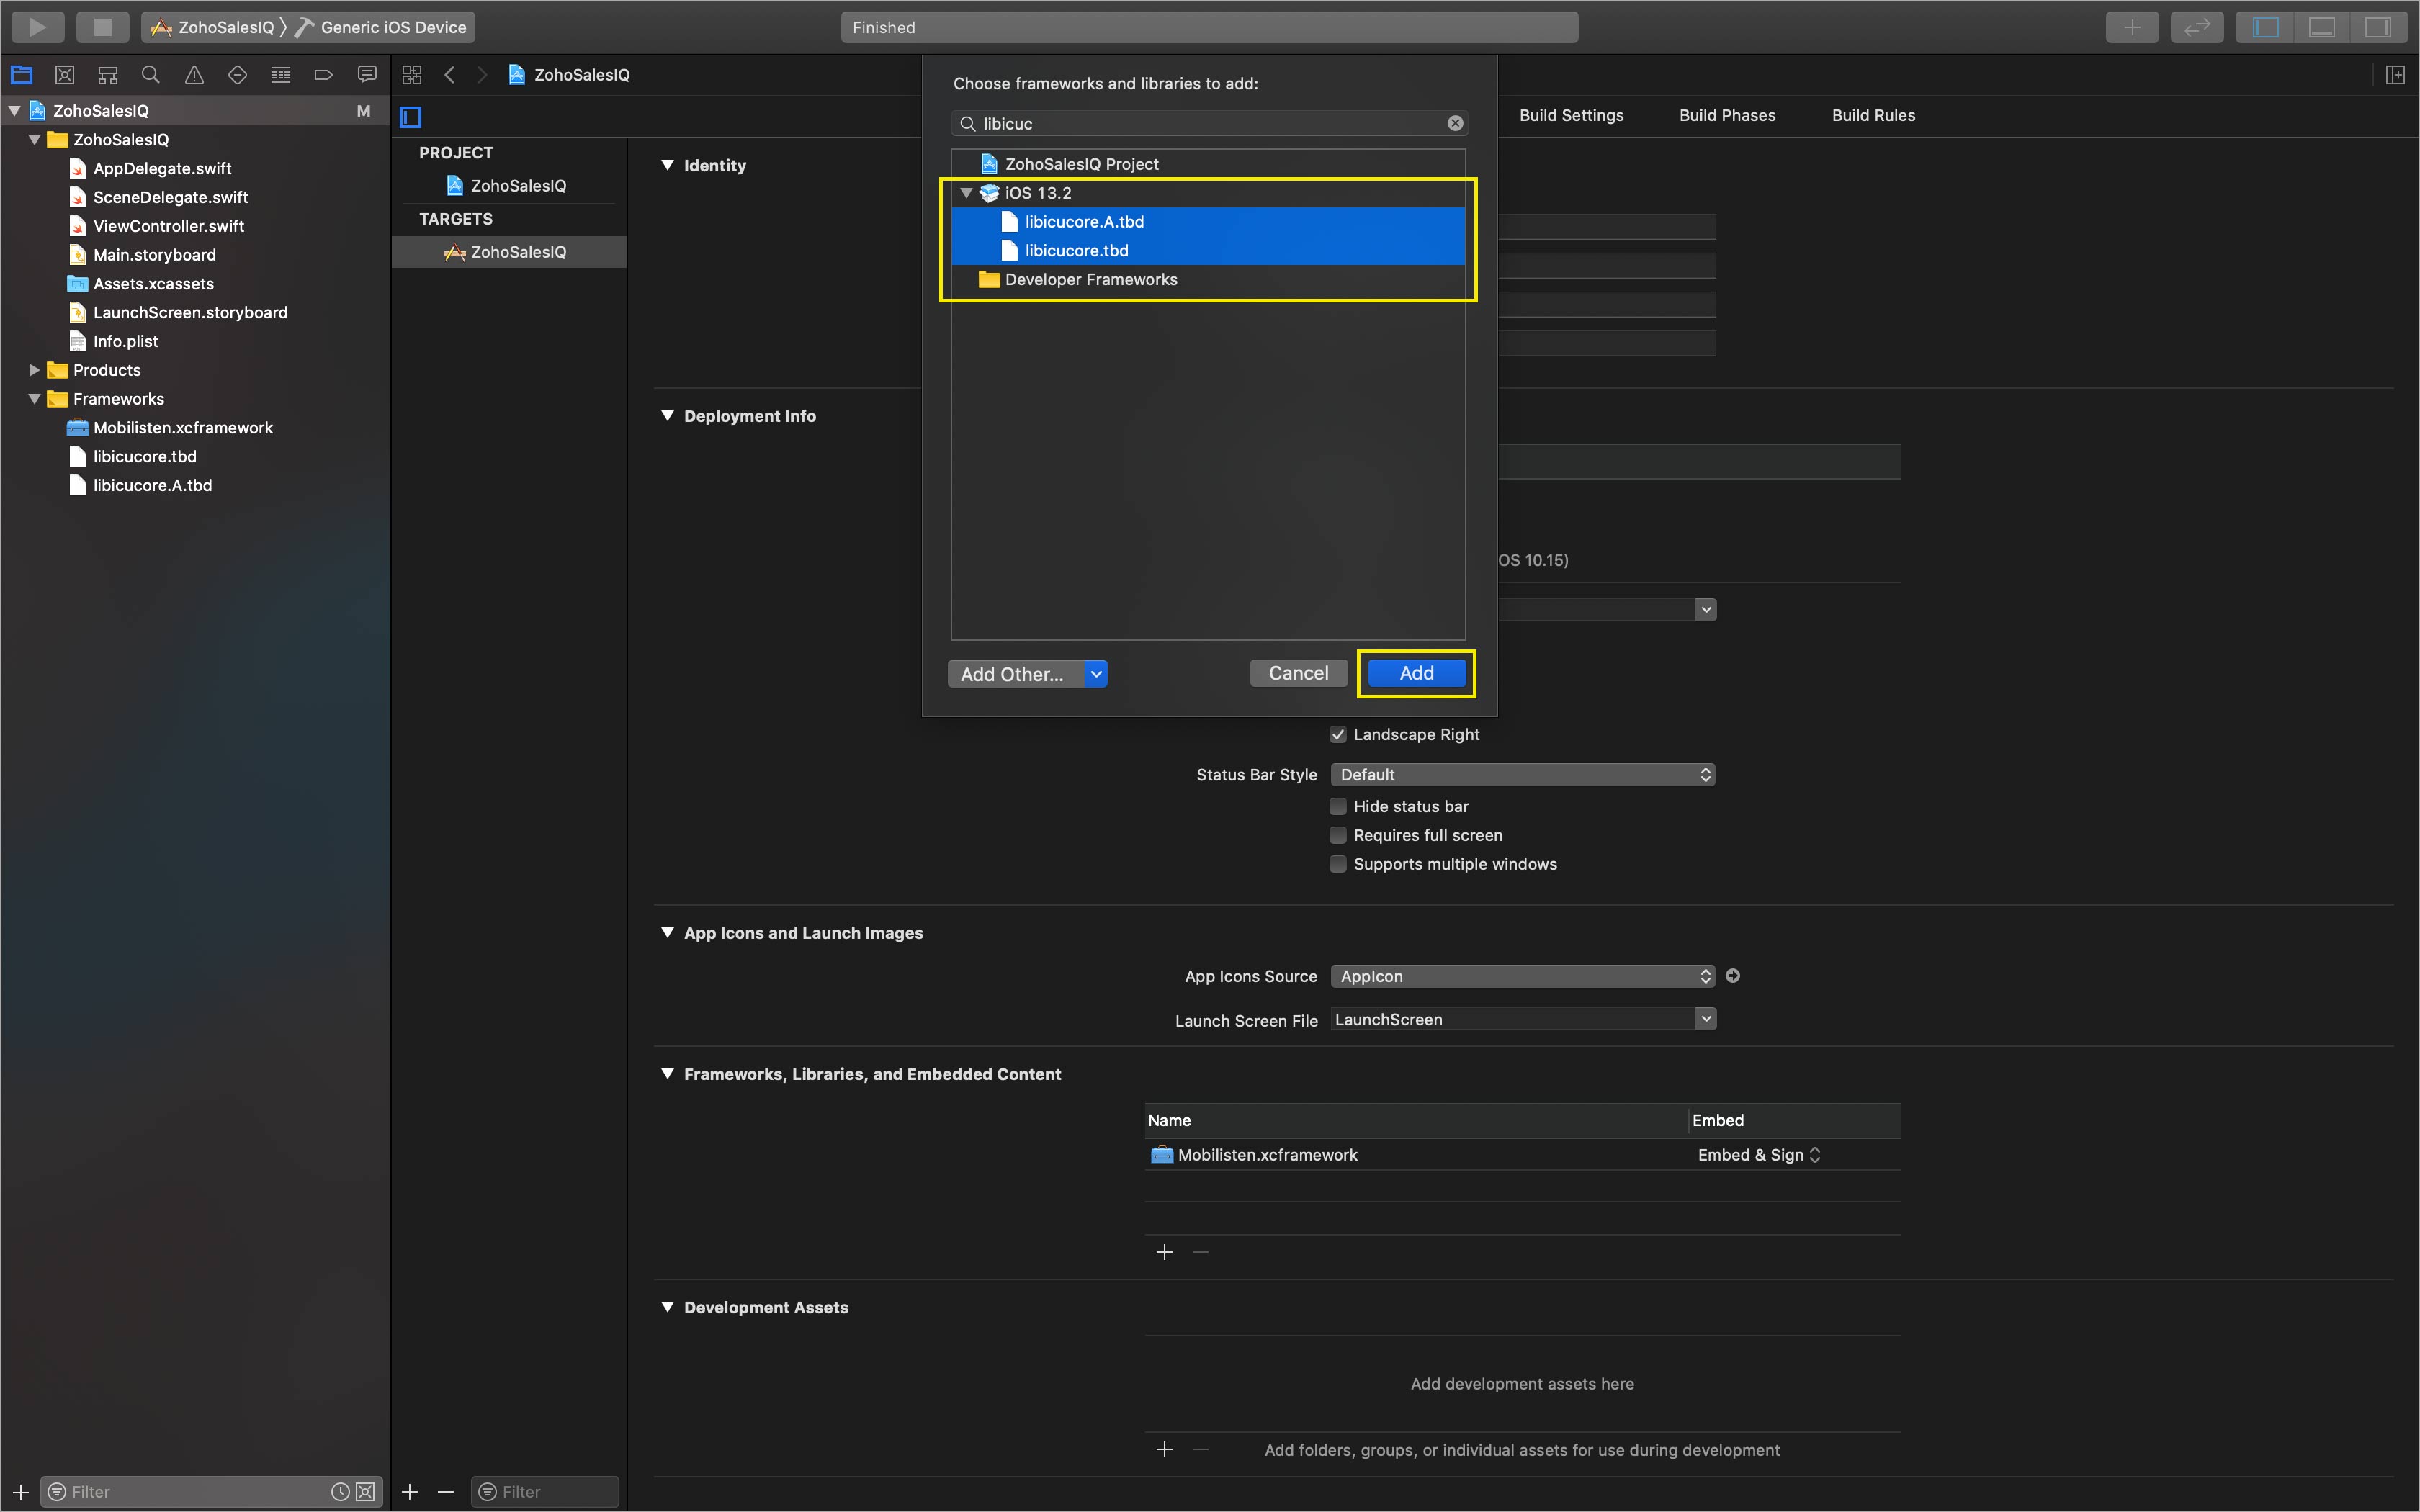The width and height of the screenshot is (2420, 1512).
Task: Collapse App Icons and Launch Images section
Action: (668, 933)
